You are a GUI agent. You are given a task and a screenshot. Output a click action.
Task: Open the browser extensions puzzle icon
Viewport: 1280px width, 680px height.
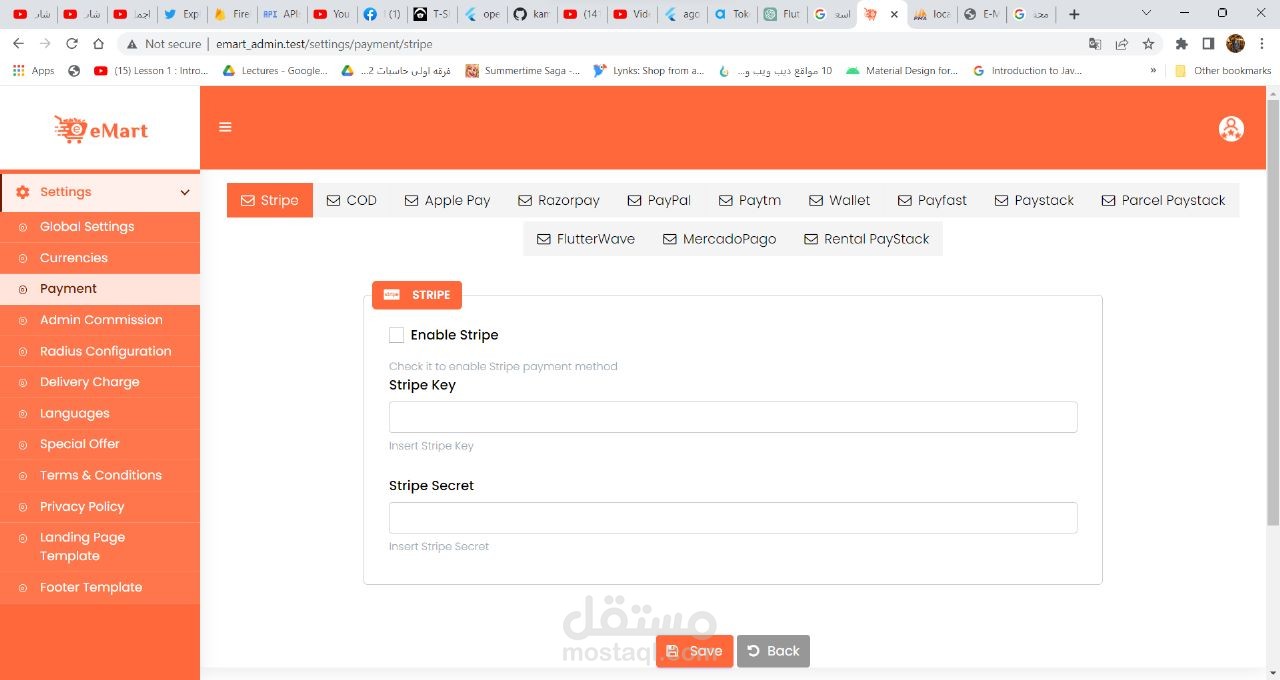[1181, 44]
